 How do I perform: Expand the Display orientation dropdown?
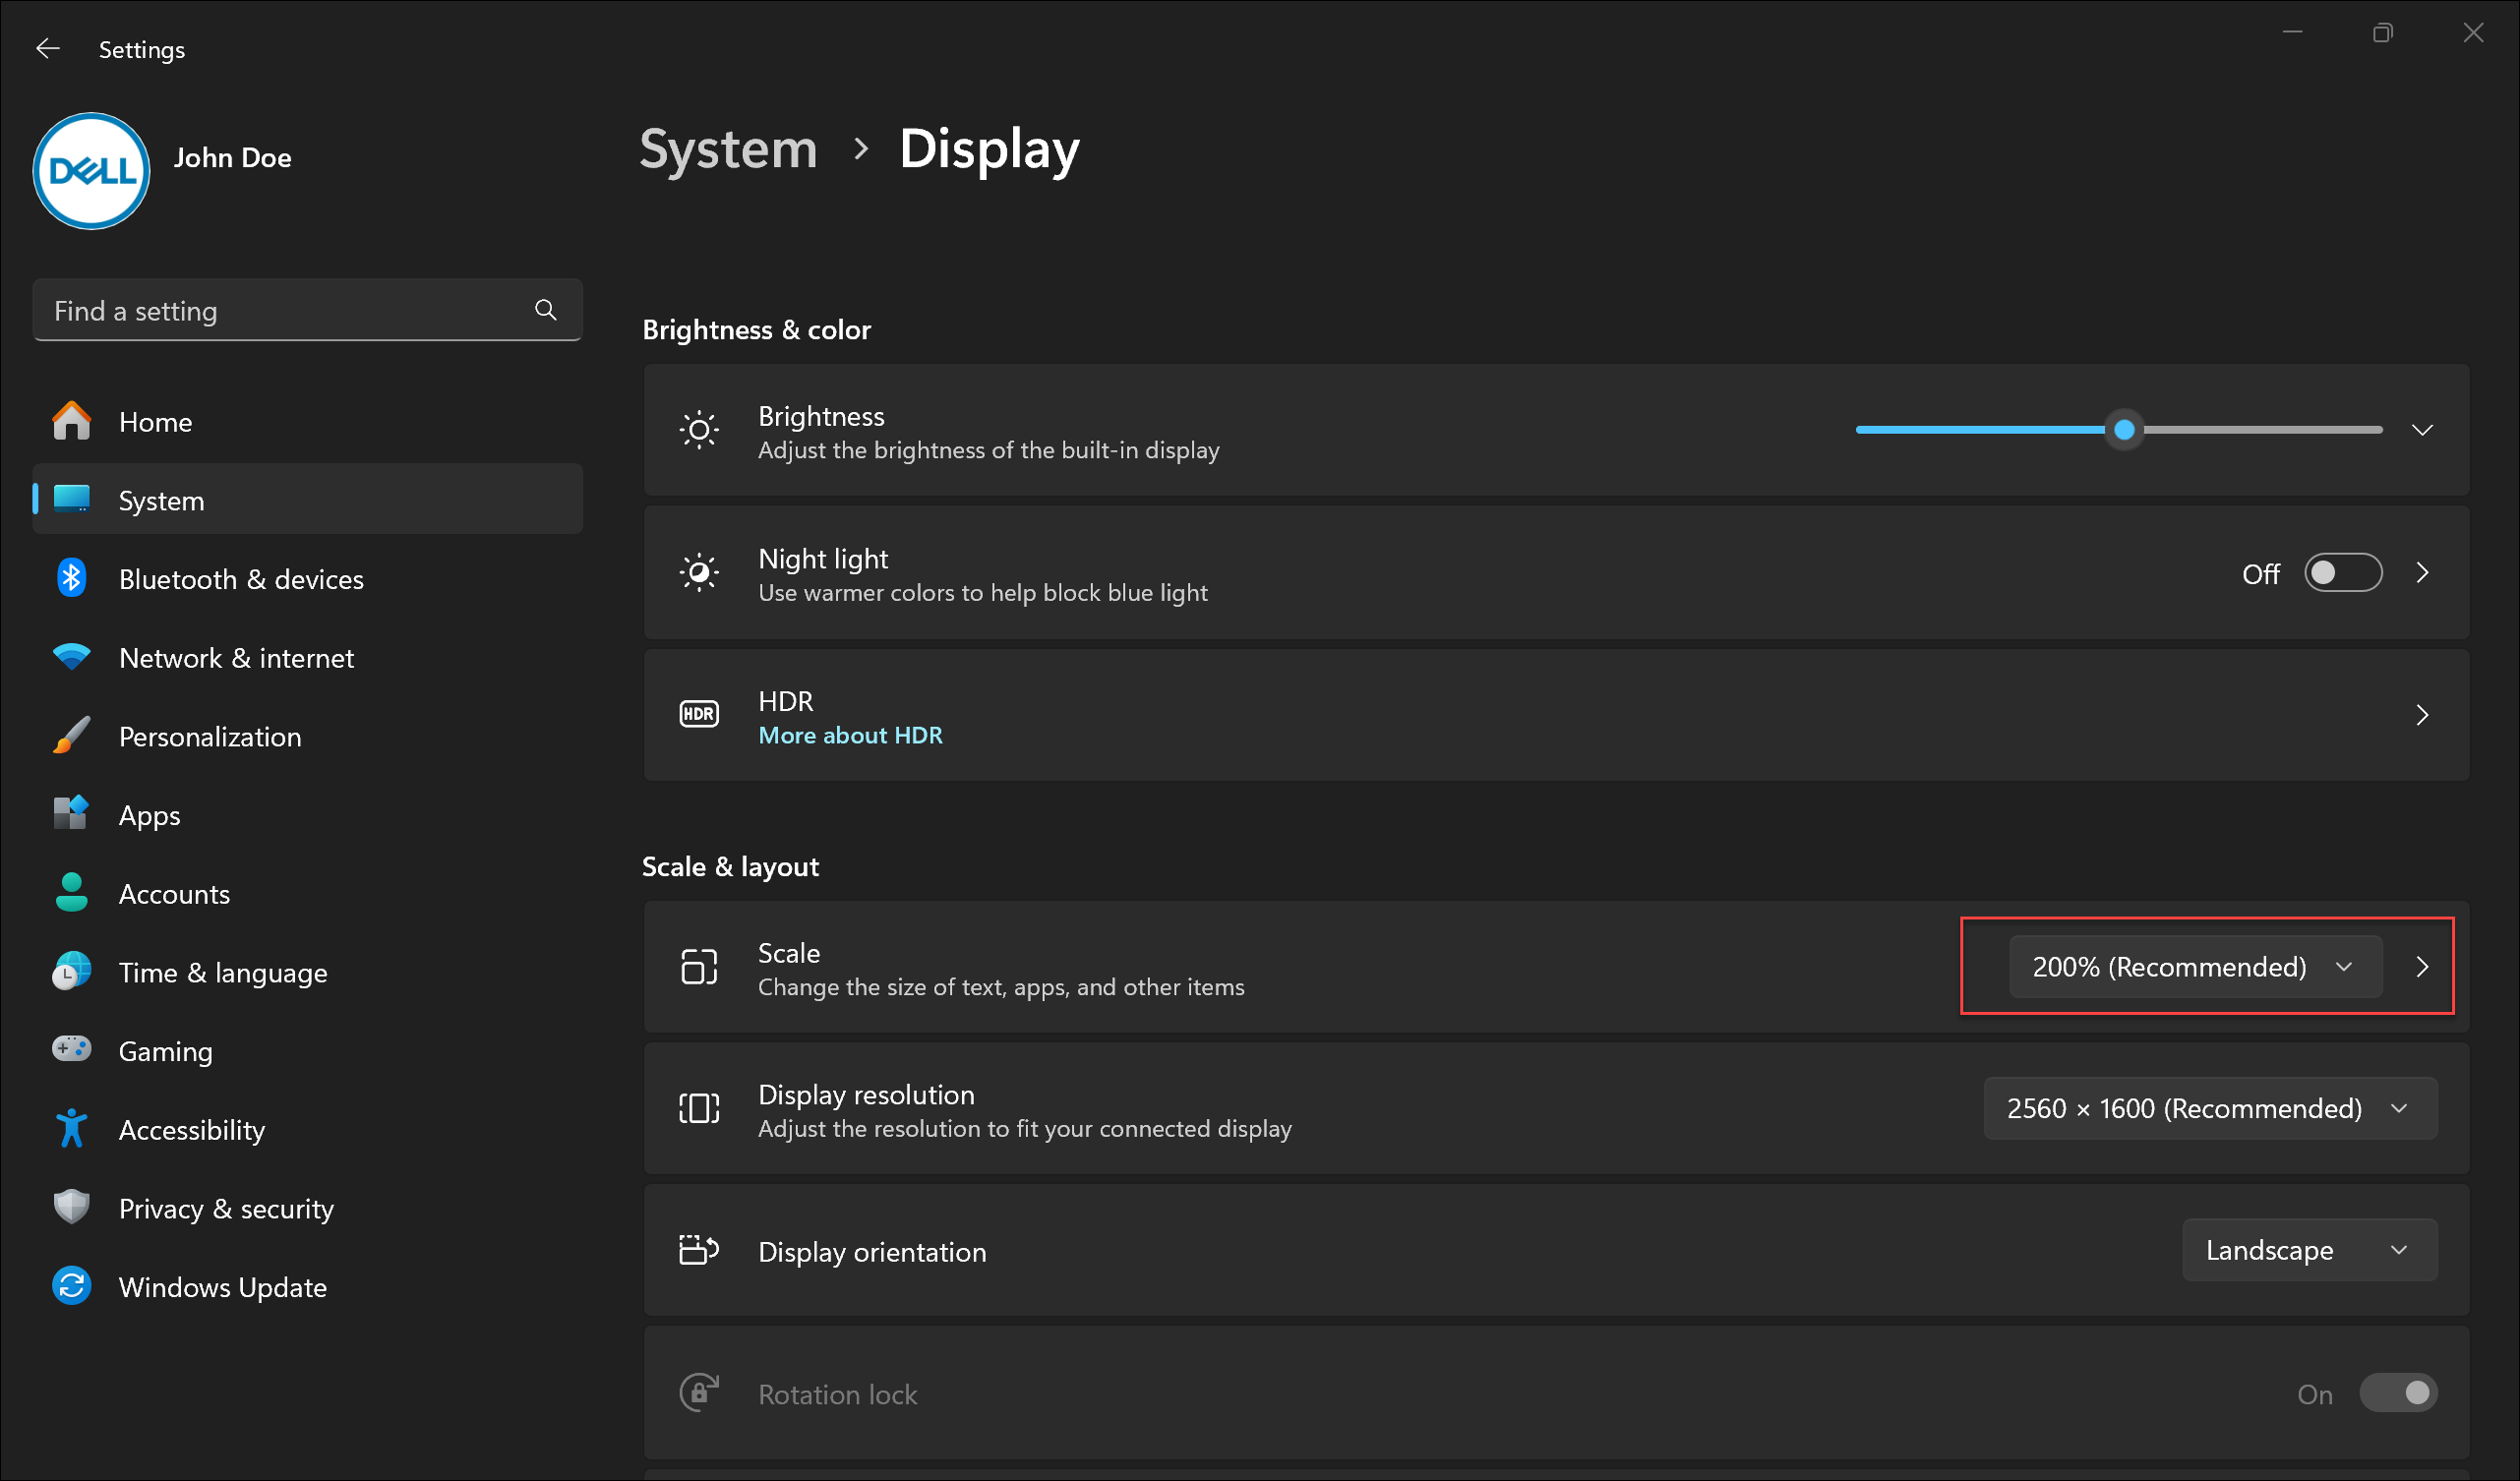pyautogui.click(x=2307, y=1250)
